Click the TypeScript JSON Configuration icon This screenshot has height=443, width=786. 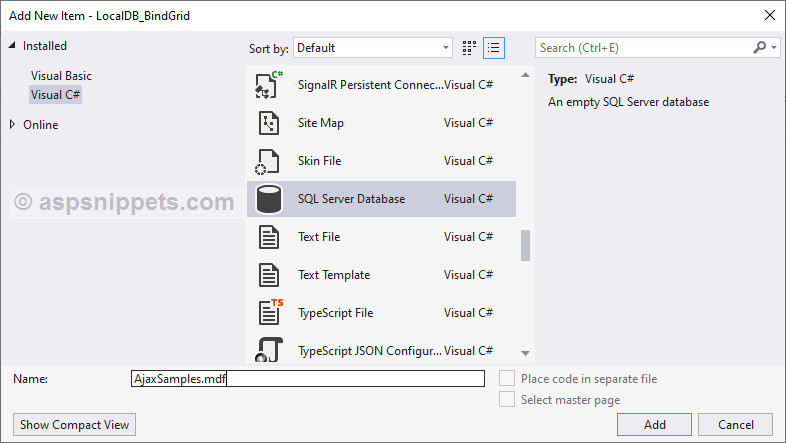tap(269, 350)
